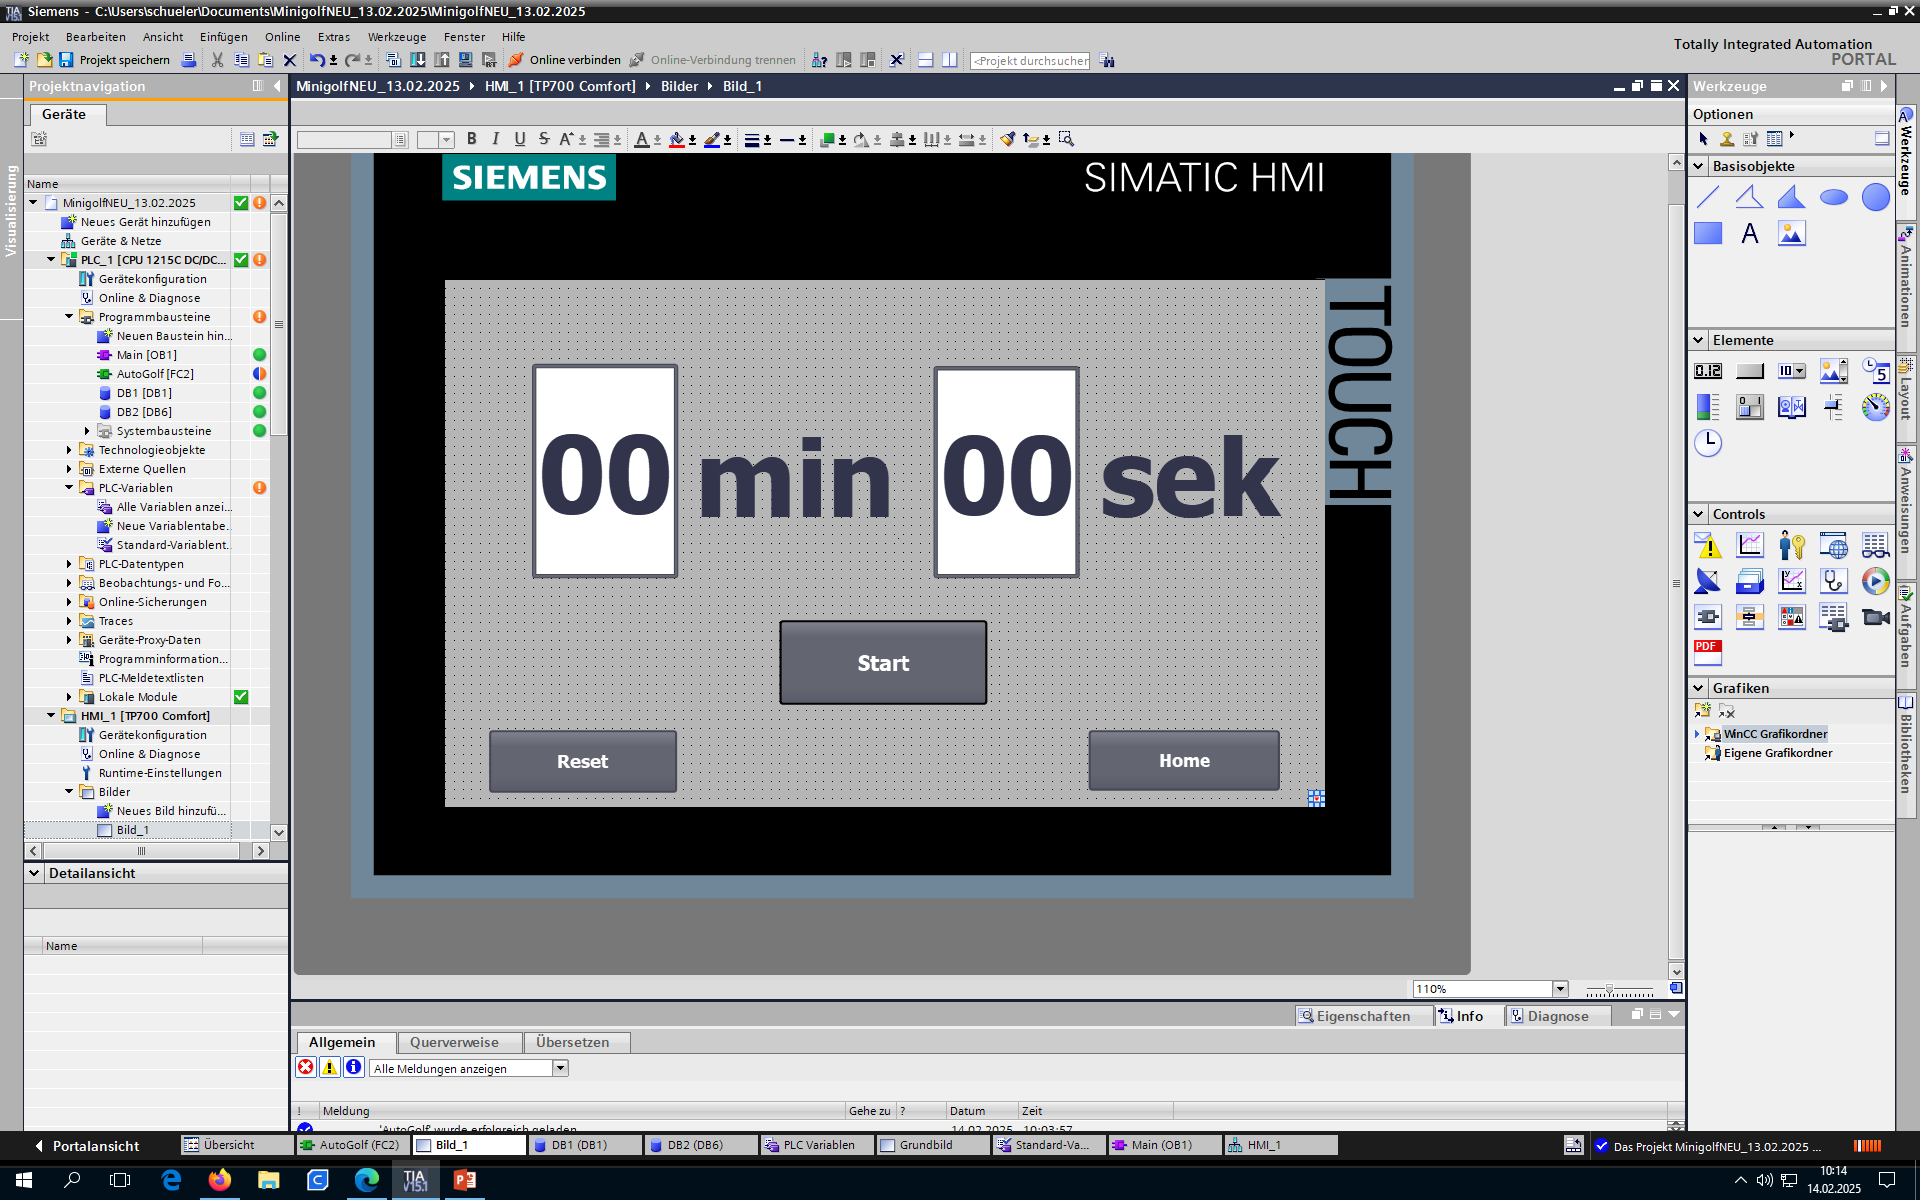
Task: Click the Start button on the HMI screen
Action: tap(882, 663)
